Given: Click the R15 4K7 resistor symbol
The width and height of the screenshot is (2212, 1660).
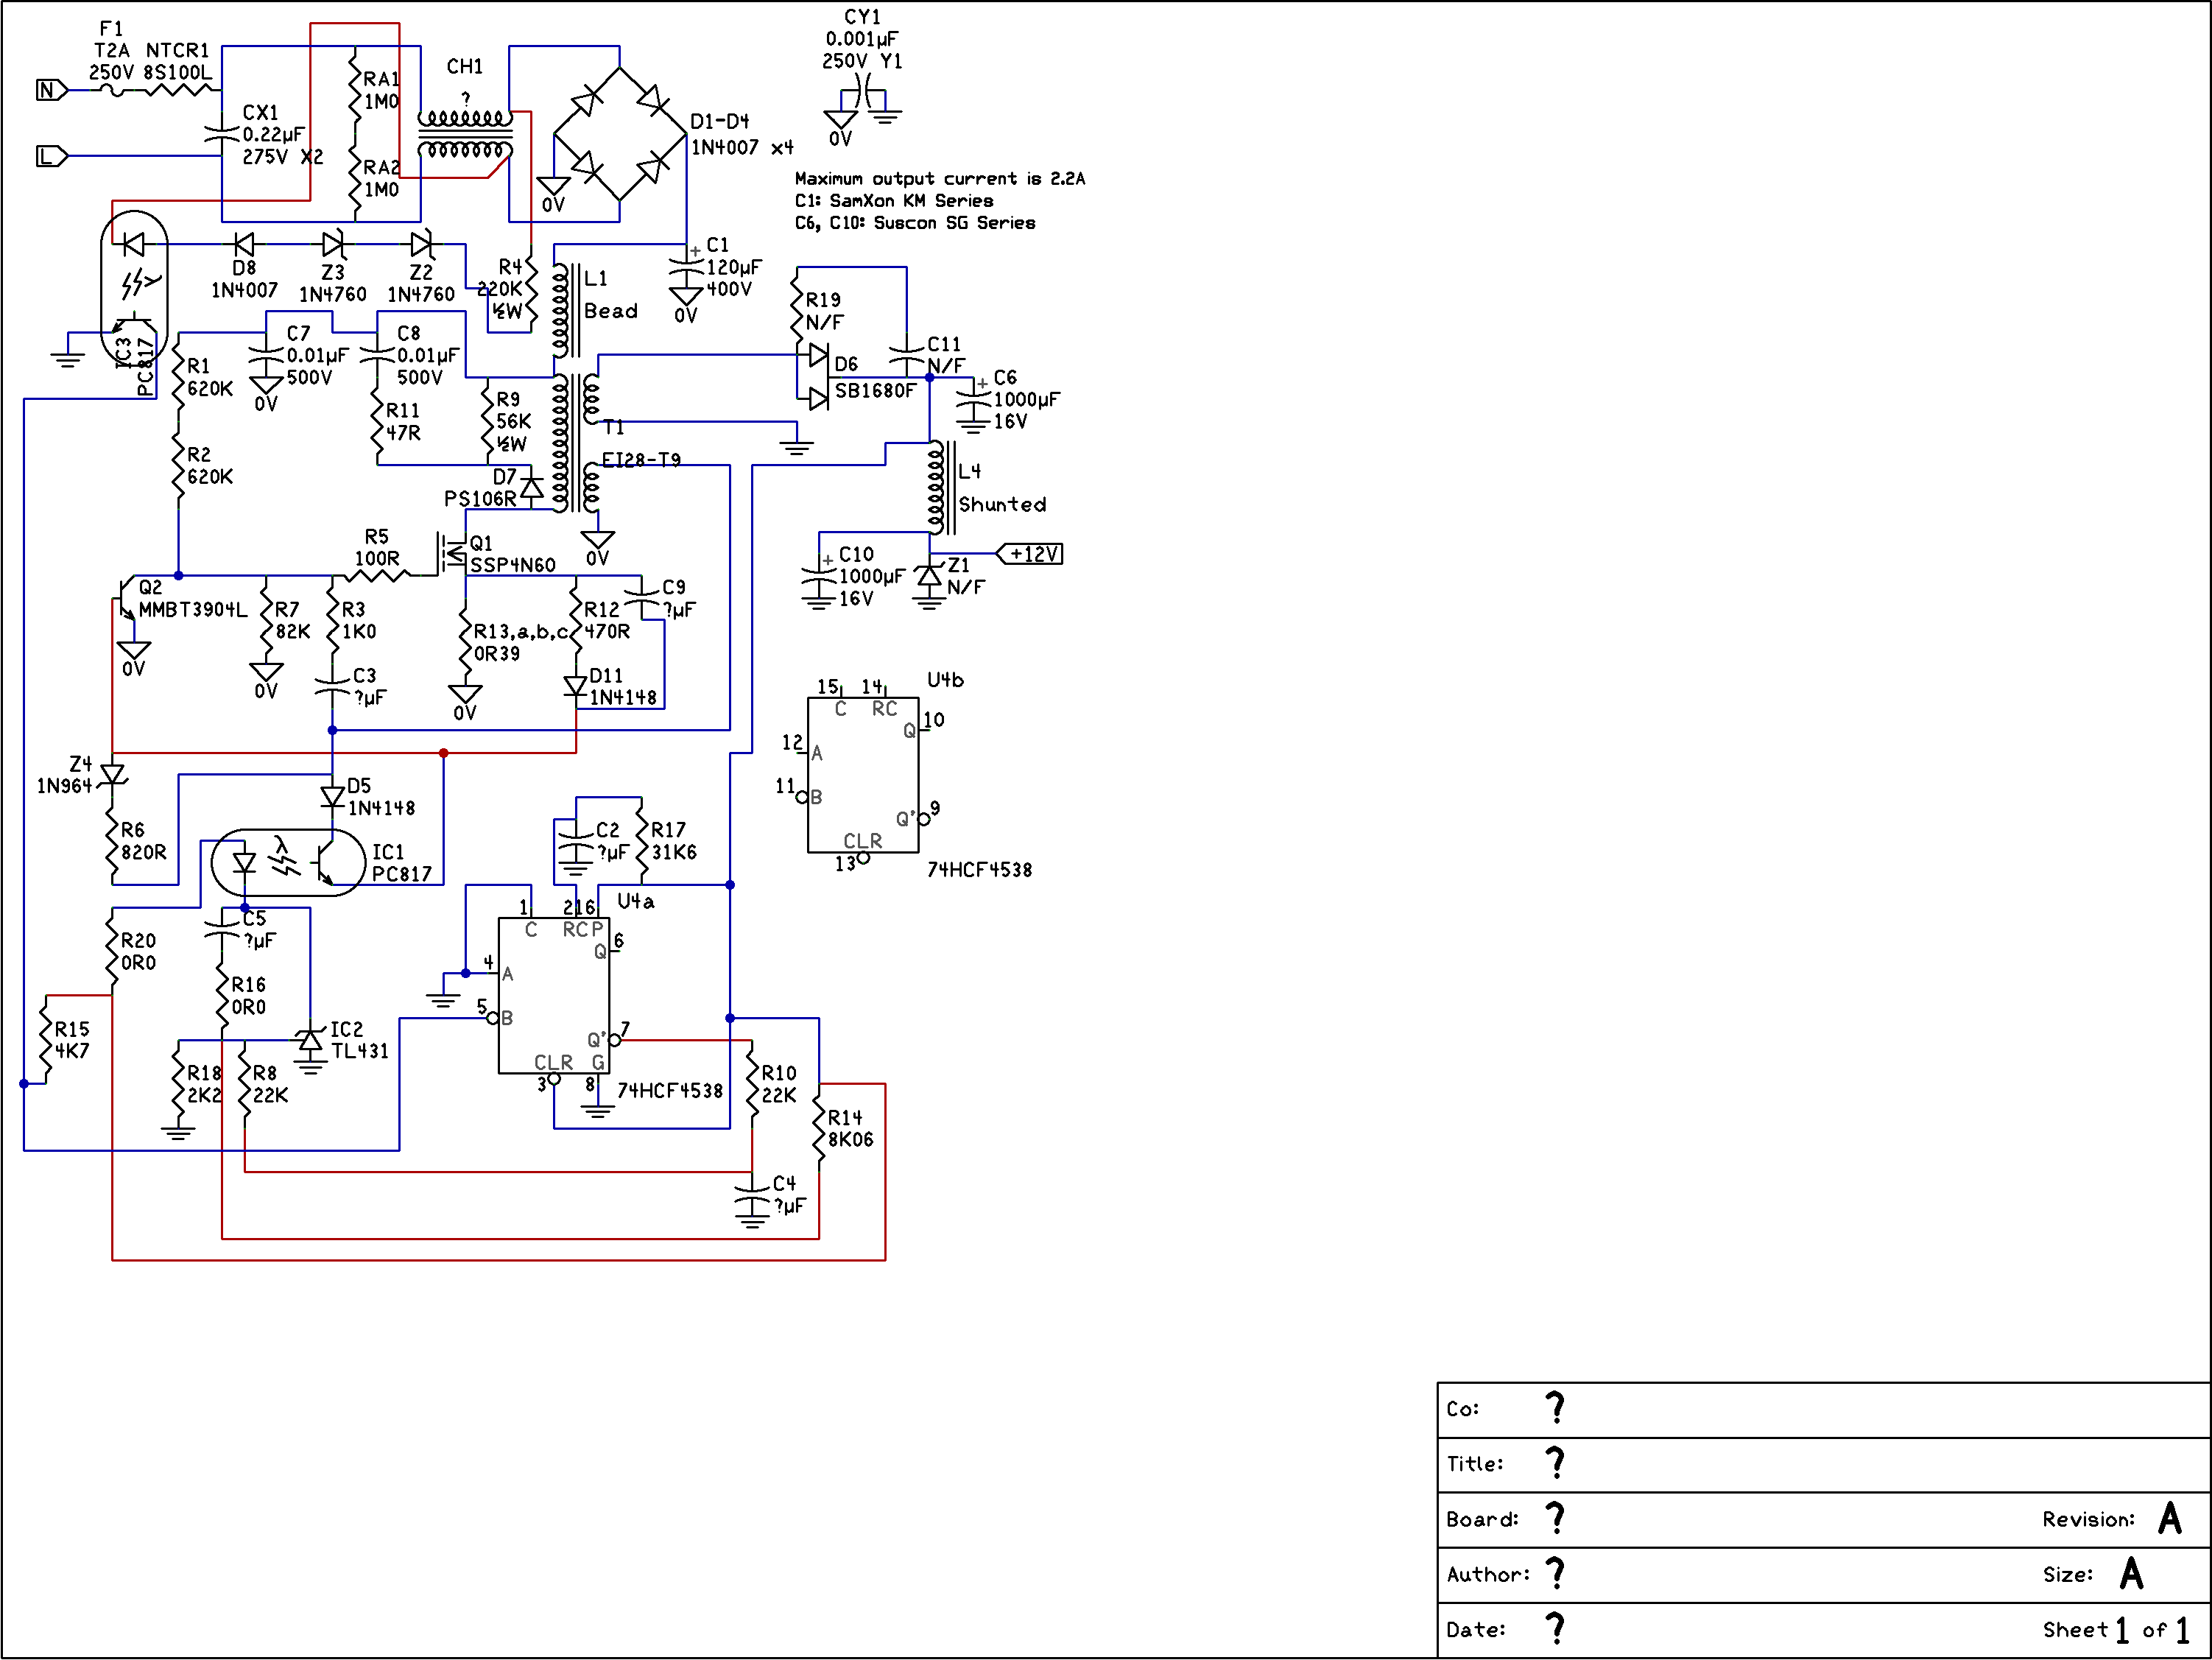Looking at the screenshot, I should (x=46, y=1040).
